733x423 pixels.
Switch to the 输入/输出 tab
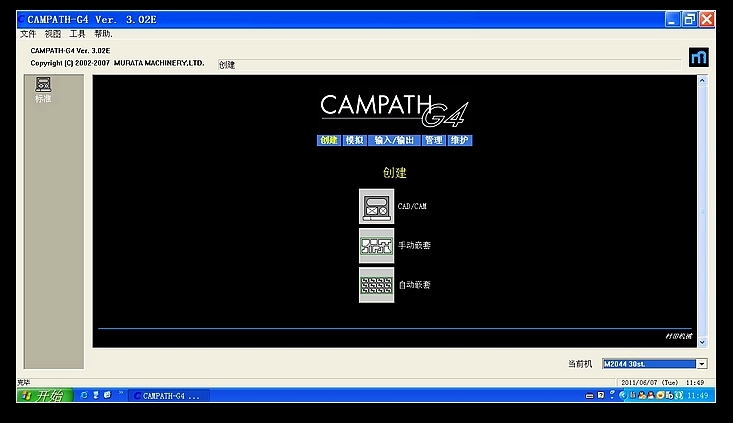click(x=394, y=140)
